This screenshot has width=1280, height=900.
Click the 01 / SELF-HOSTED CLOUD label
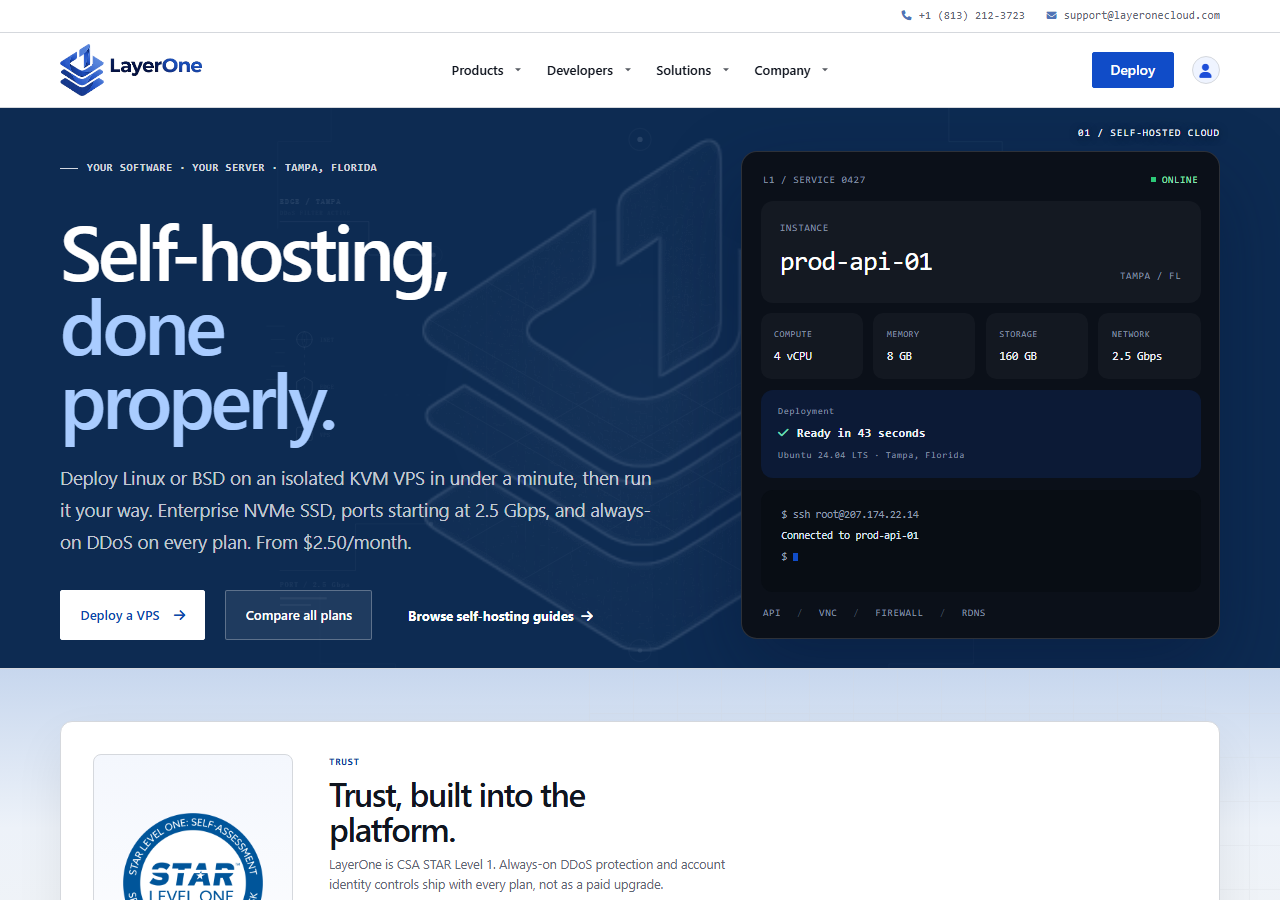[x=1148, y=133]
